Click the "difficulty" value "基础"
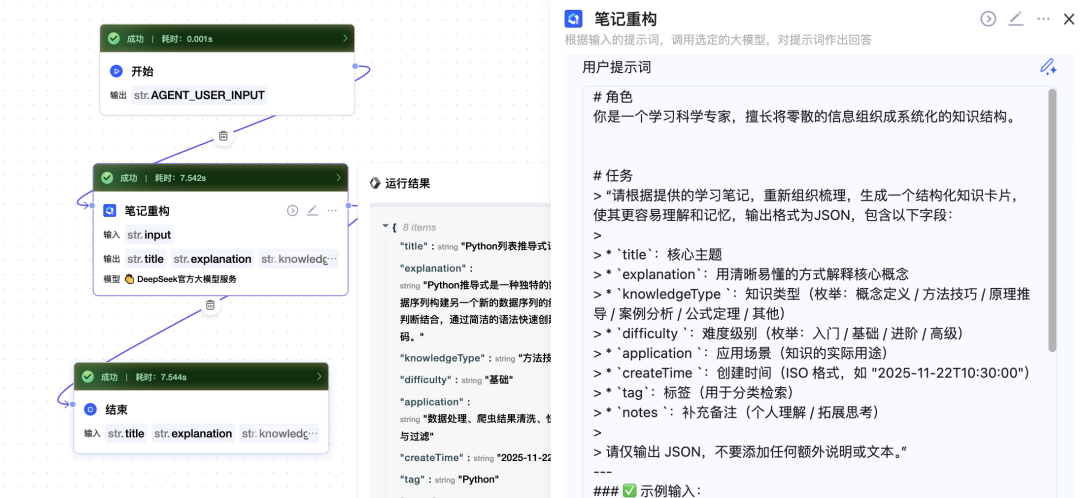1080x498 pixels. click(x=501, y=380)
